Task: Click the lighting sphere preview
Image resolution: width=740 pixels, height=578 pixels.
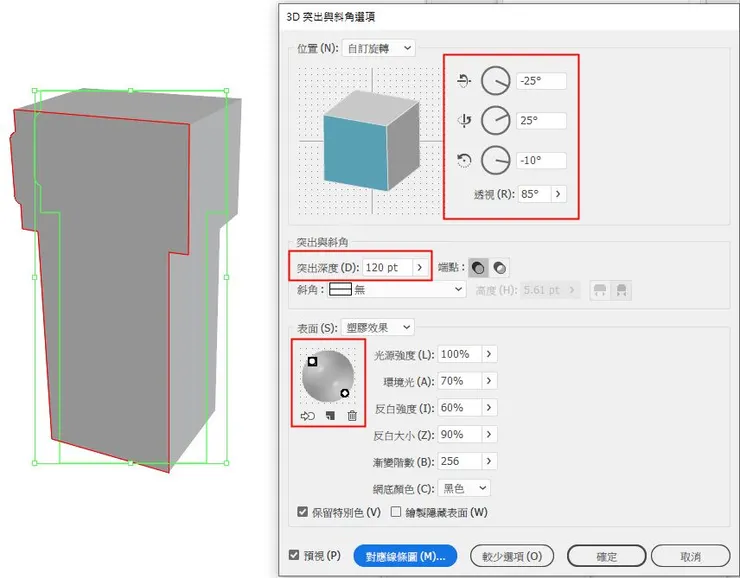Action: coord(328,377)
